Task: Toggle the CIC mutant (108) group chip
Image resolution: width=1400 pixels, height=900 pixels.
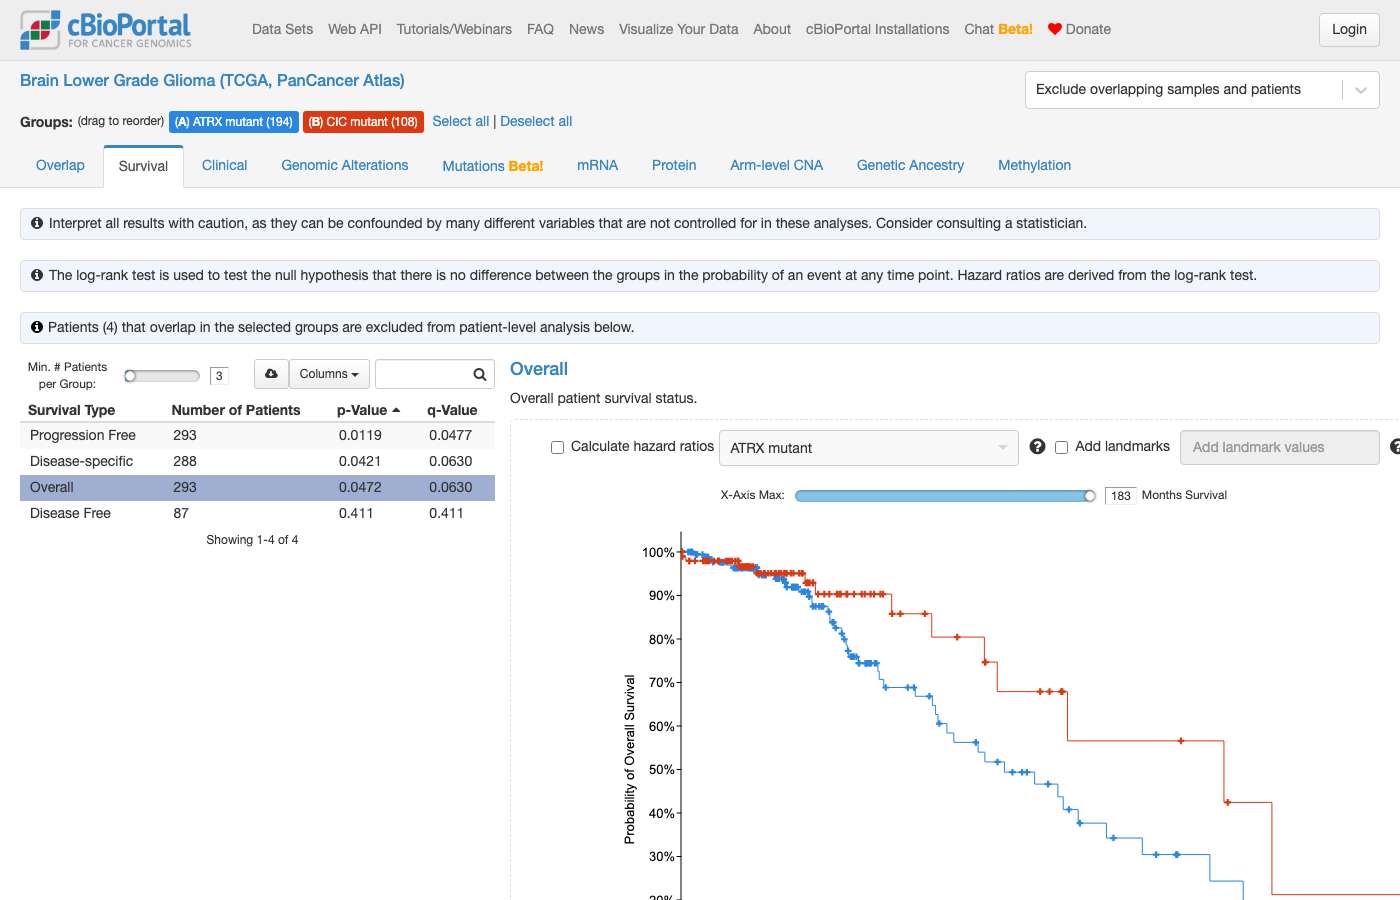Action: pos(363,122)
